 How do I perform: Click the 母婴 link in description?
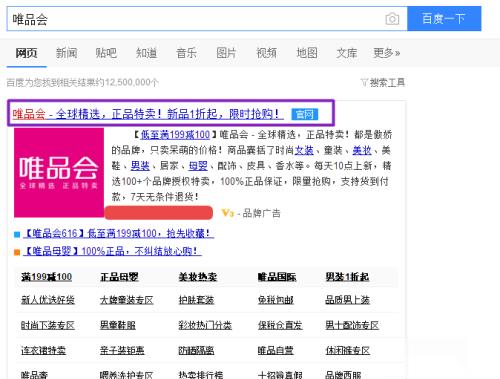click(x=198, y=166)
